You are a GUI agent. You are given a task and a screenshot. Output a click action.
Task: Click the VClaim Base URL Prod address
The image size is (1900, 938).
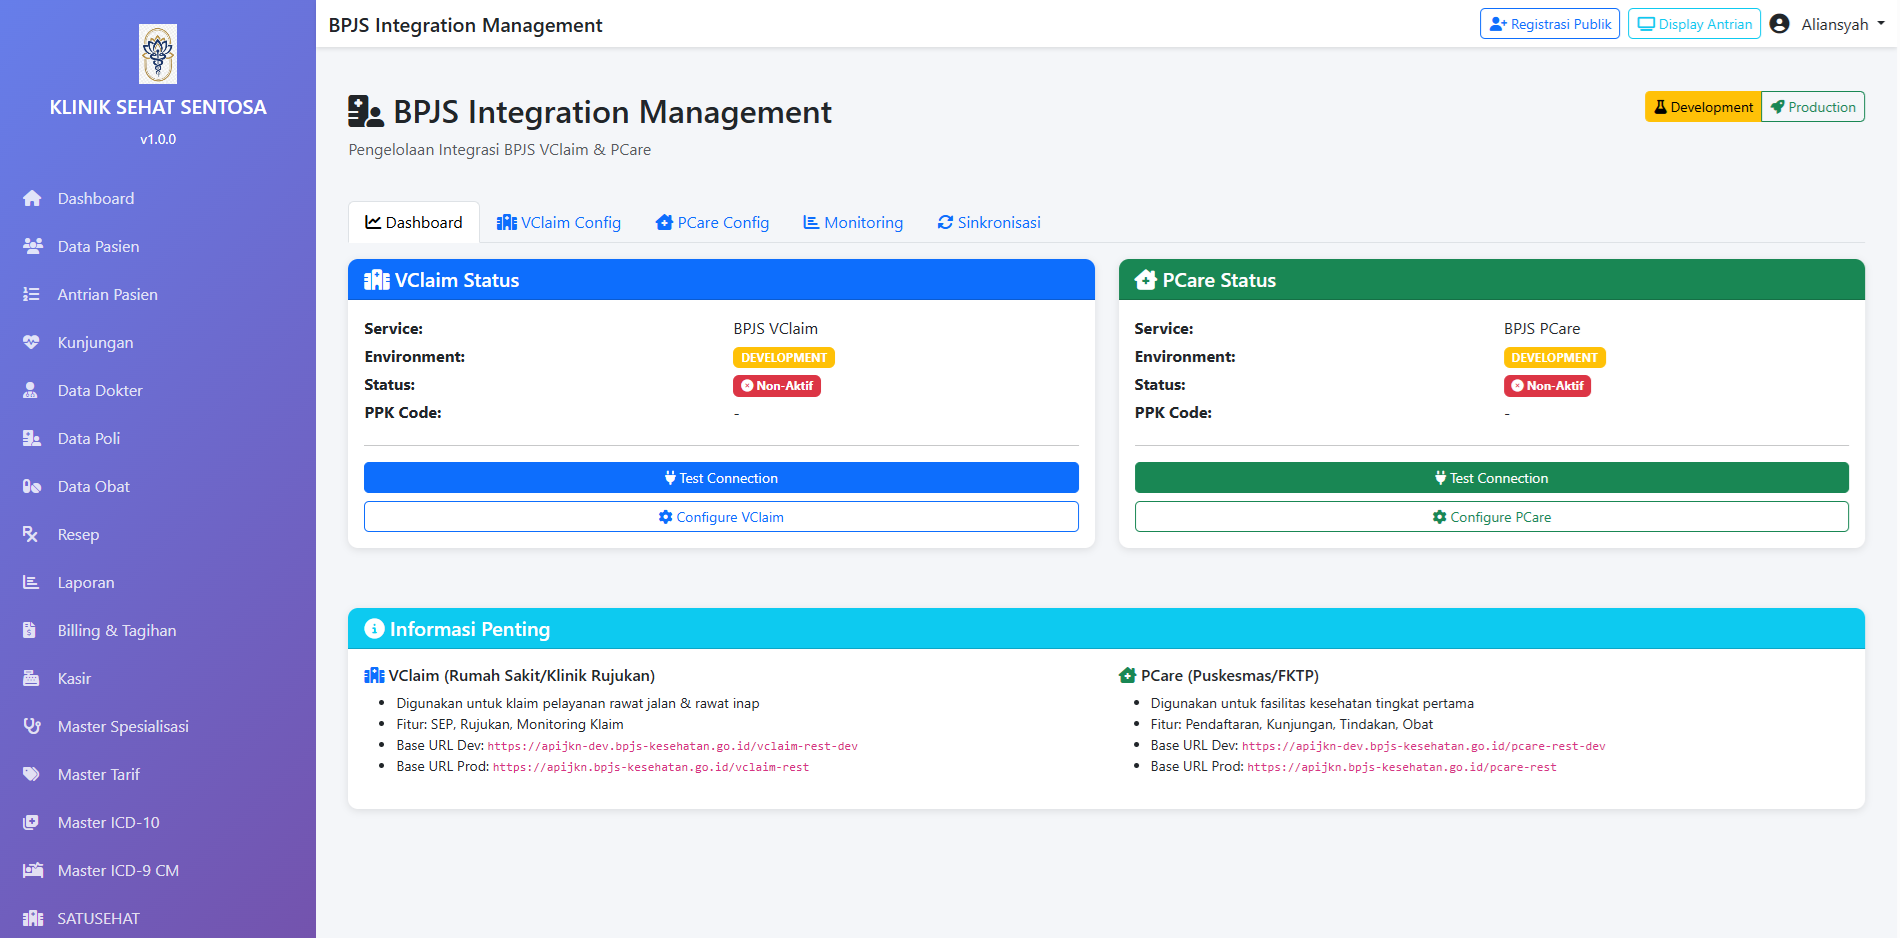[651, 767]
